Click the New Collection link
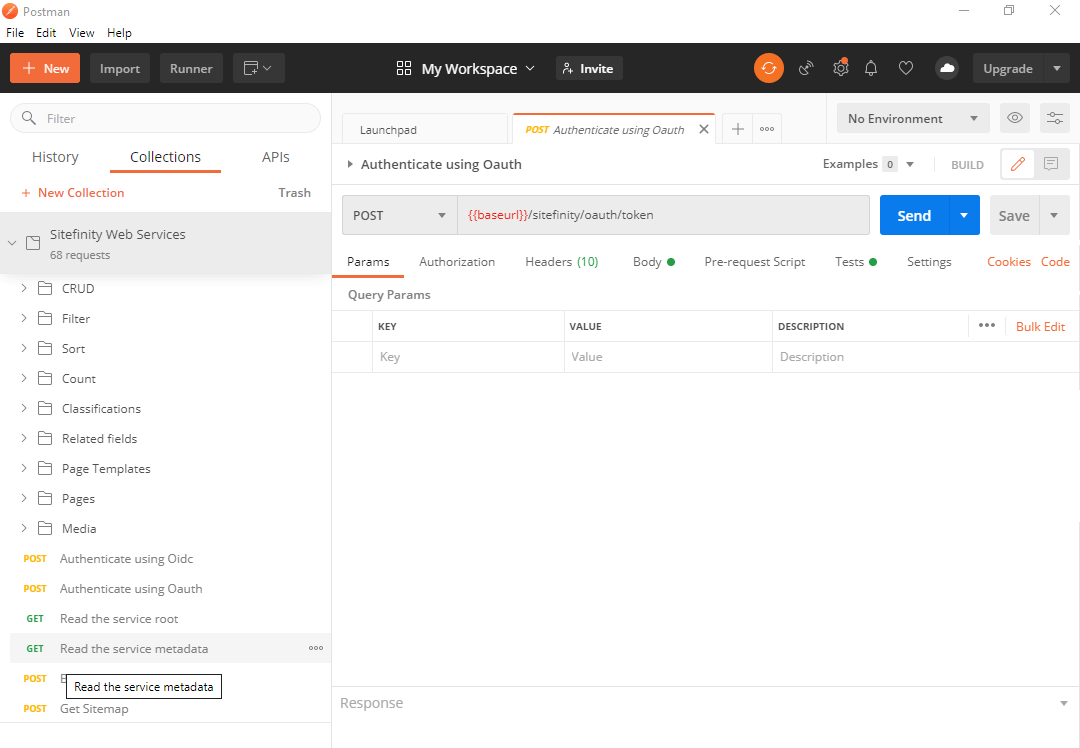Screen dimensions: 1080x748 (73, 192)
